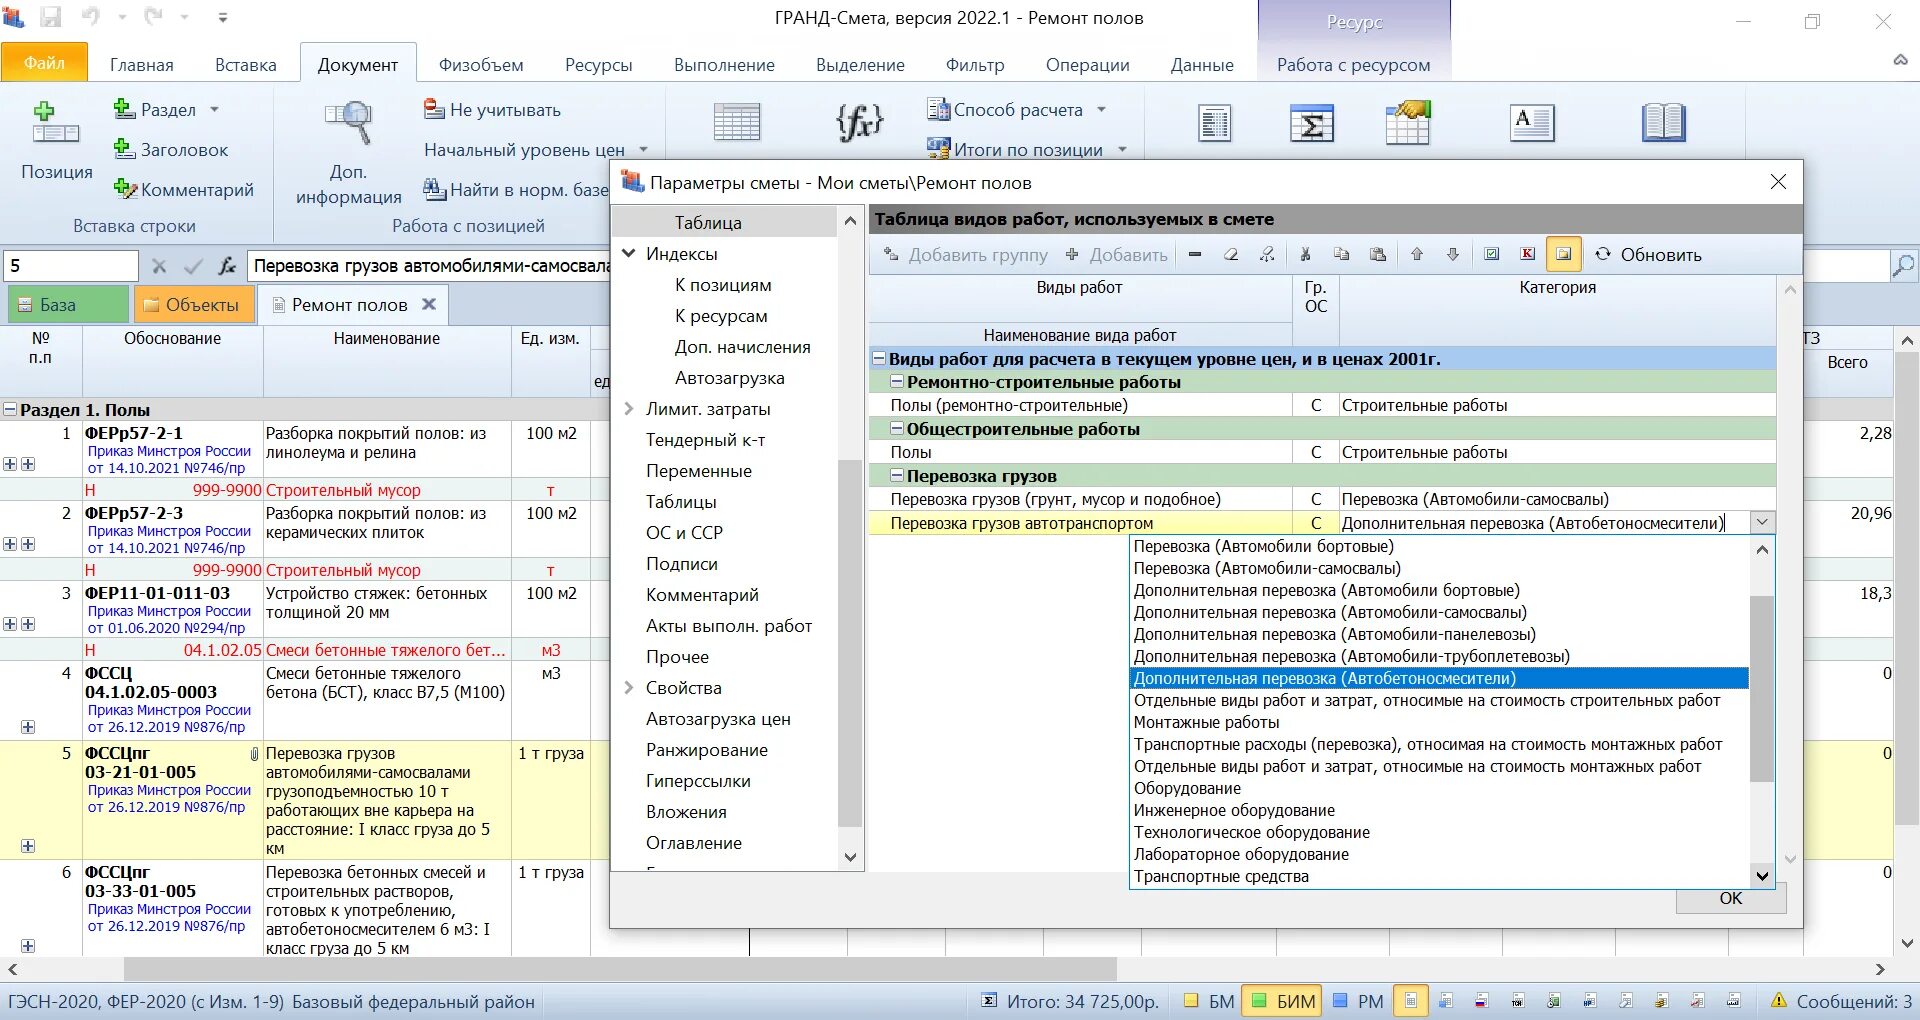
Task: Toggle the highlighted document view icon in status bar
Action: pos(1411,1001)
